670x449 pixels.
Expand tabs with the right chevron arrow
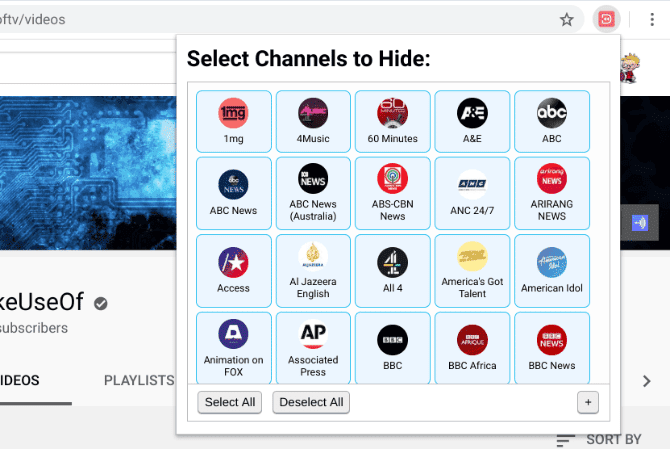[x=646, y=381]
